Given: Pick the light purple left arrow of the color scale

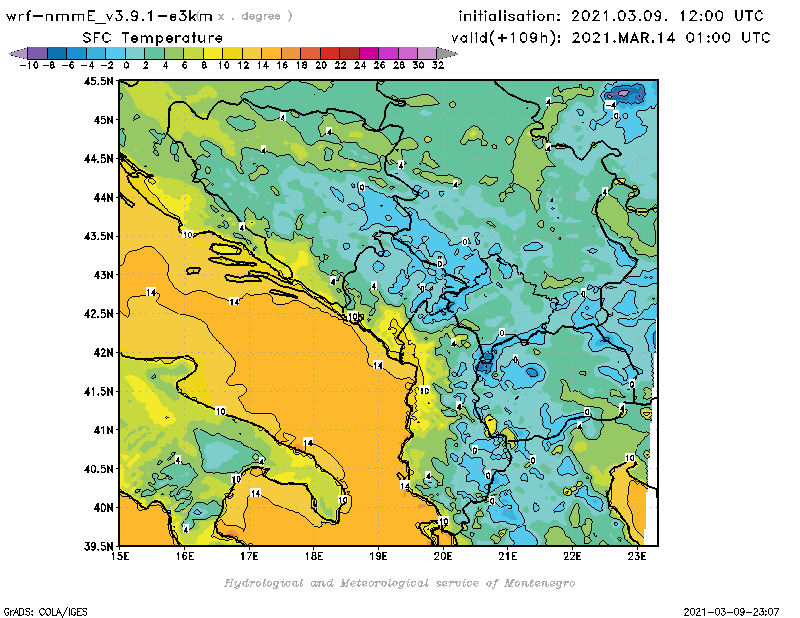Looking at the screenshot, I should 18,53.
